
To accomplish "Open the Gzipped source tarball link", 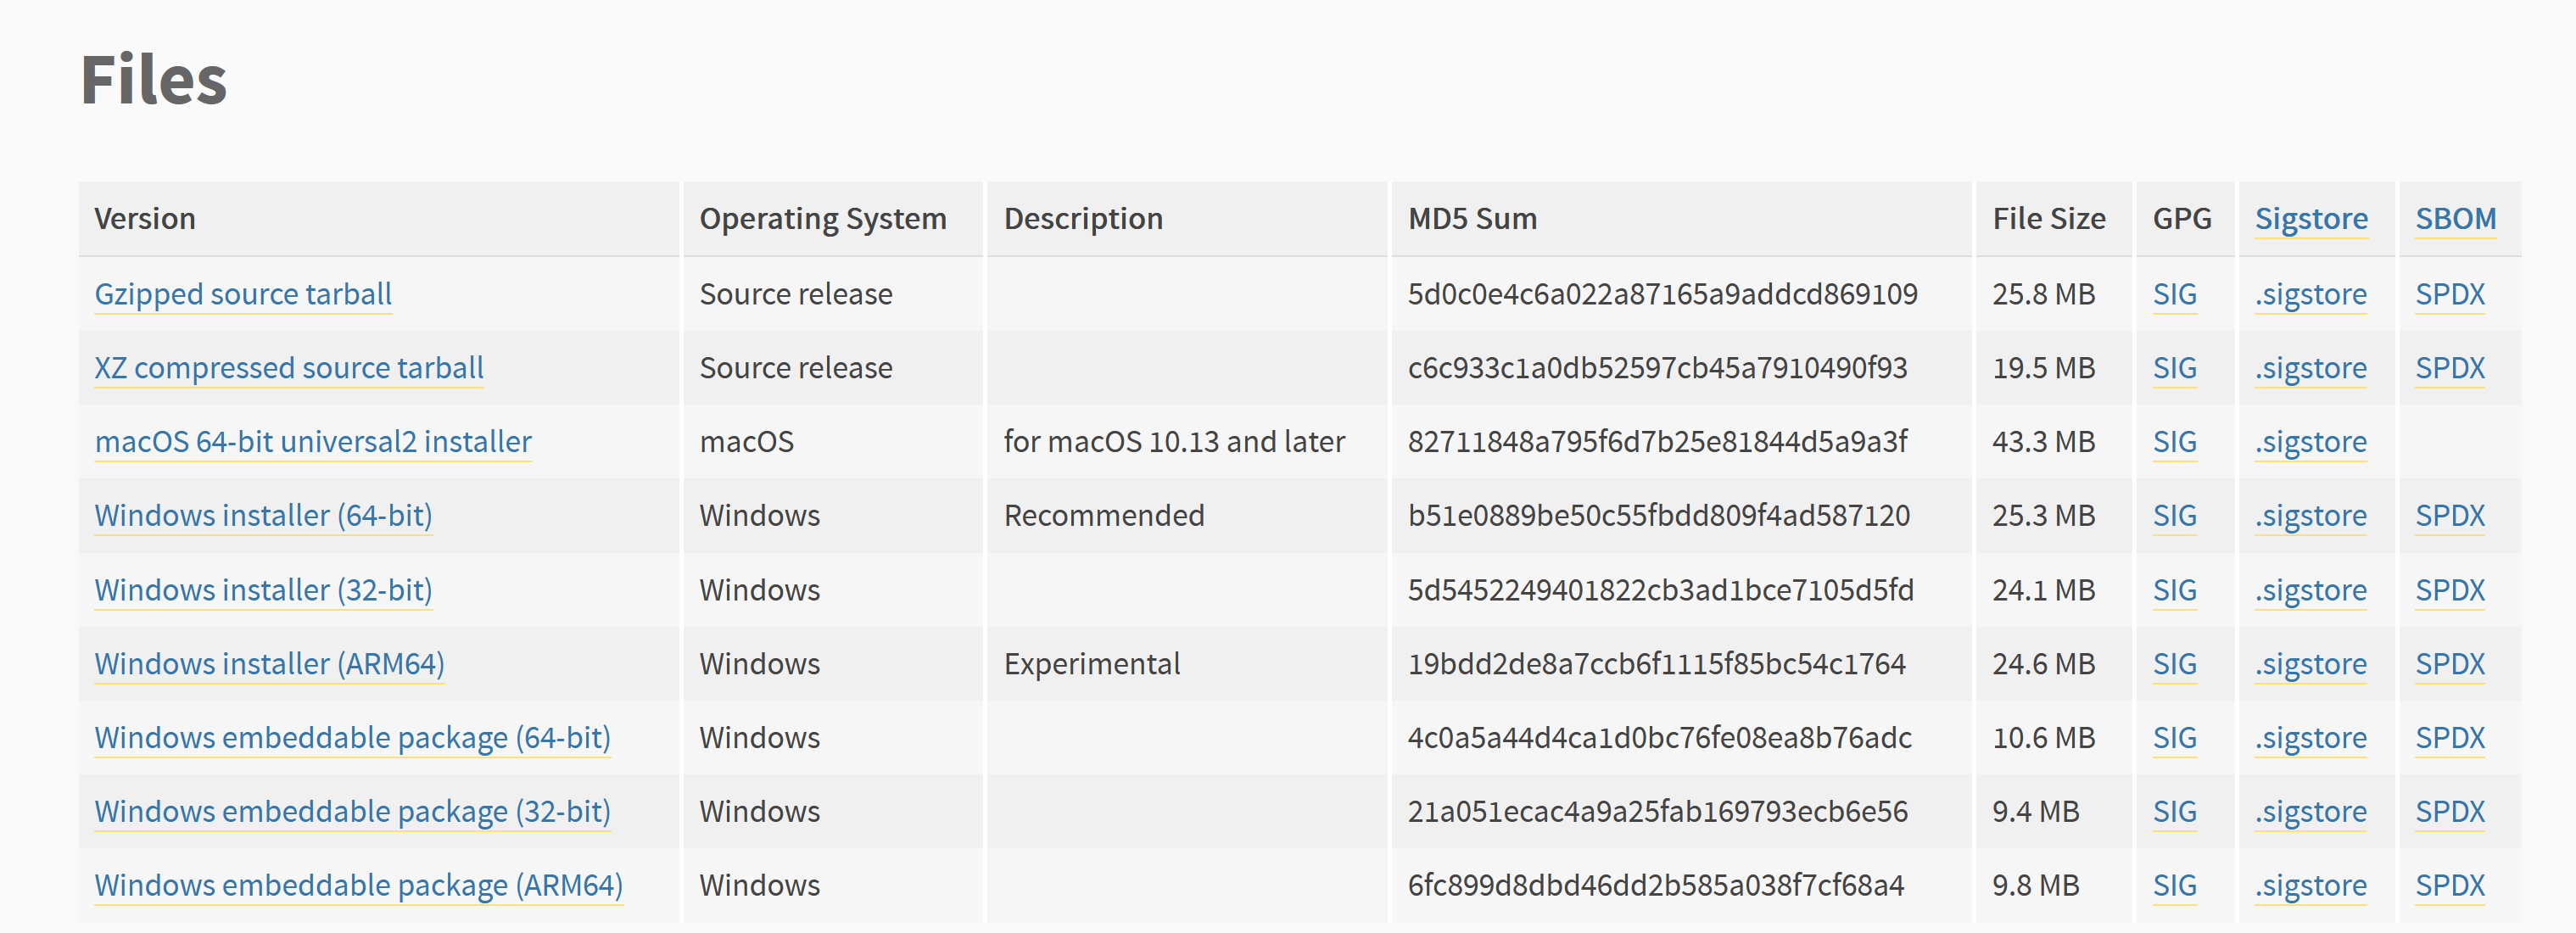I will click(243, 294).
